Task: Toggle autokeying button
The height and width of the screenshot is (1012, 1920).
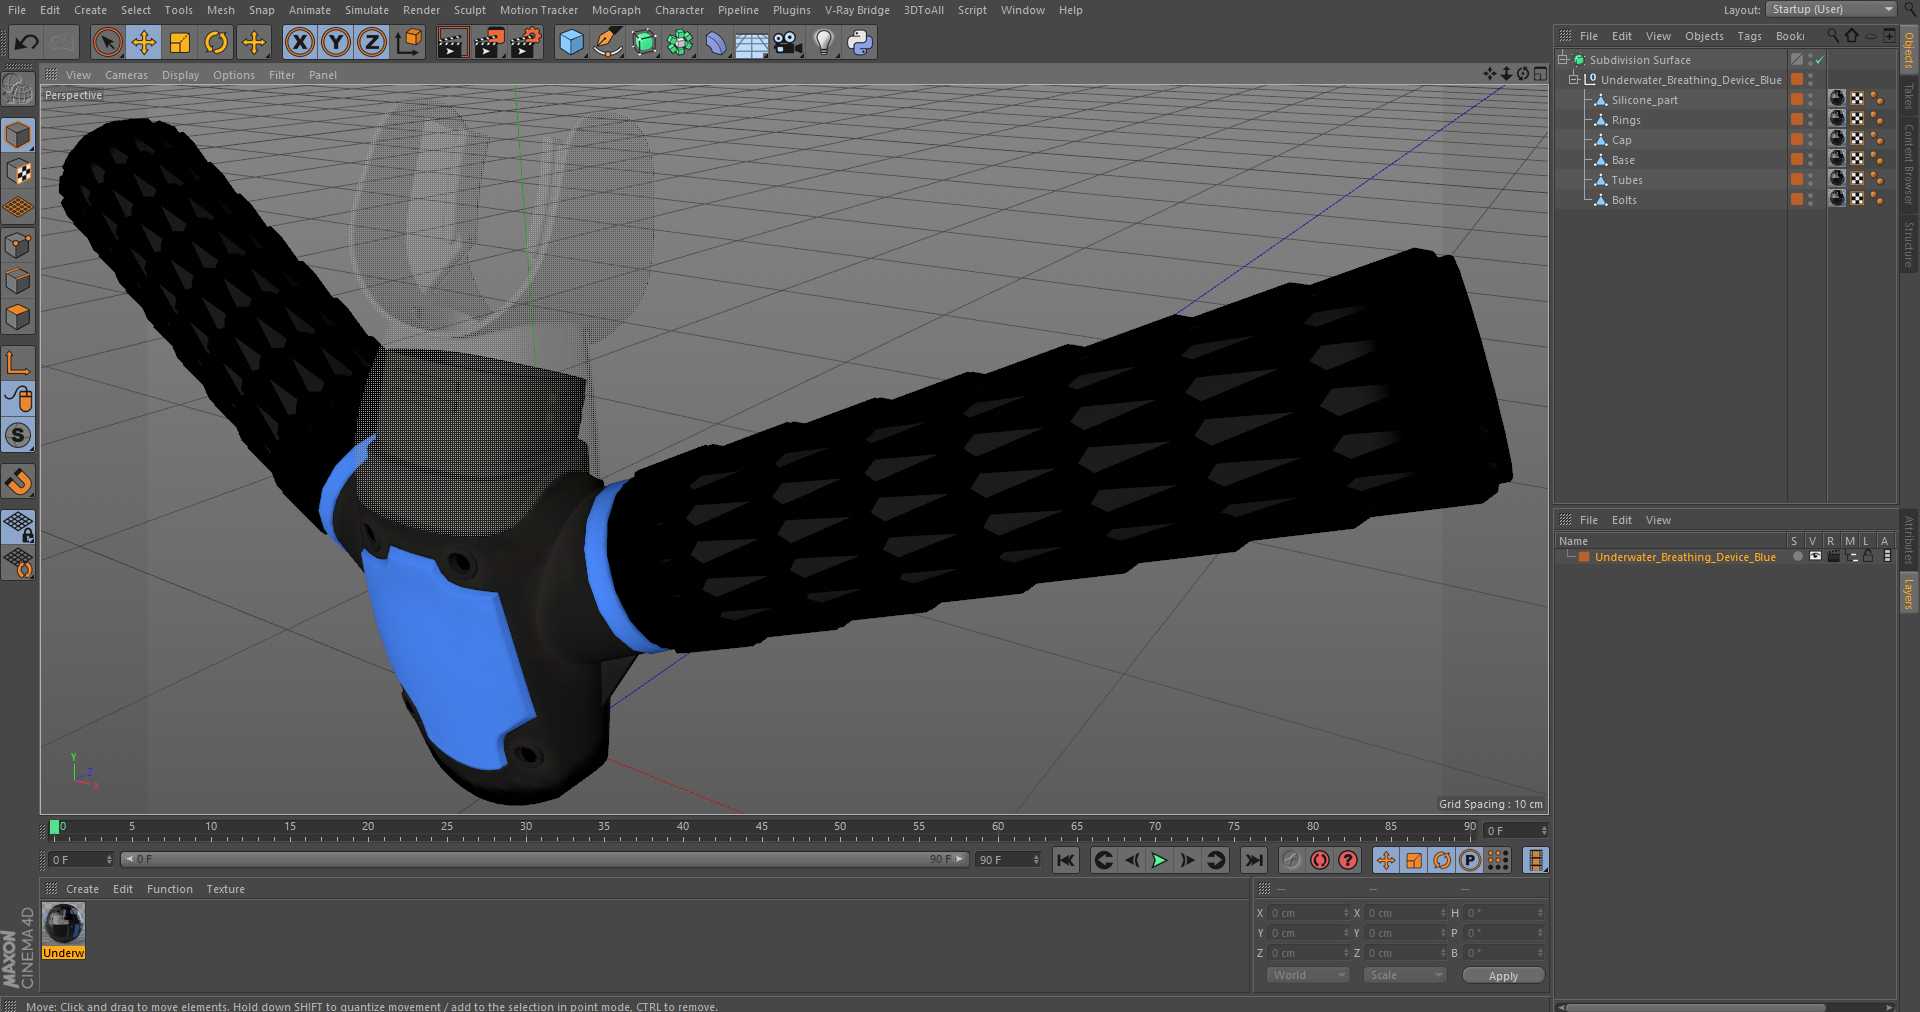Action: coord(1320,860)
